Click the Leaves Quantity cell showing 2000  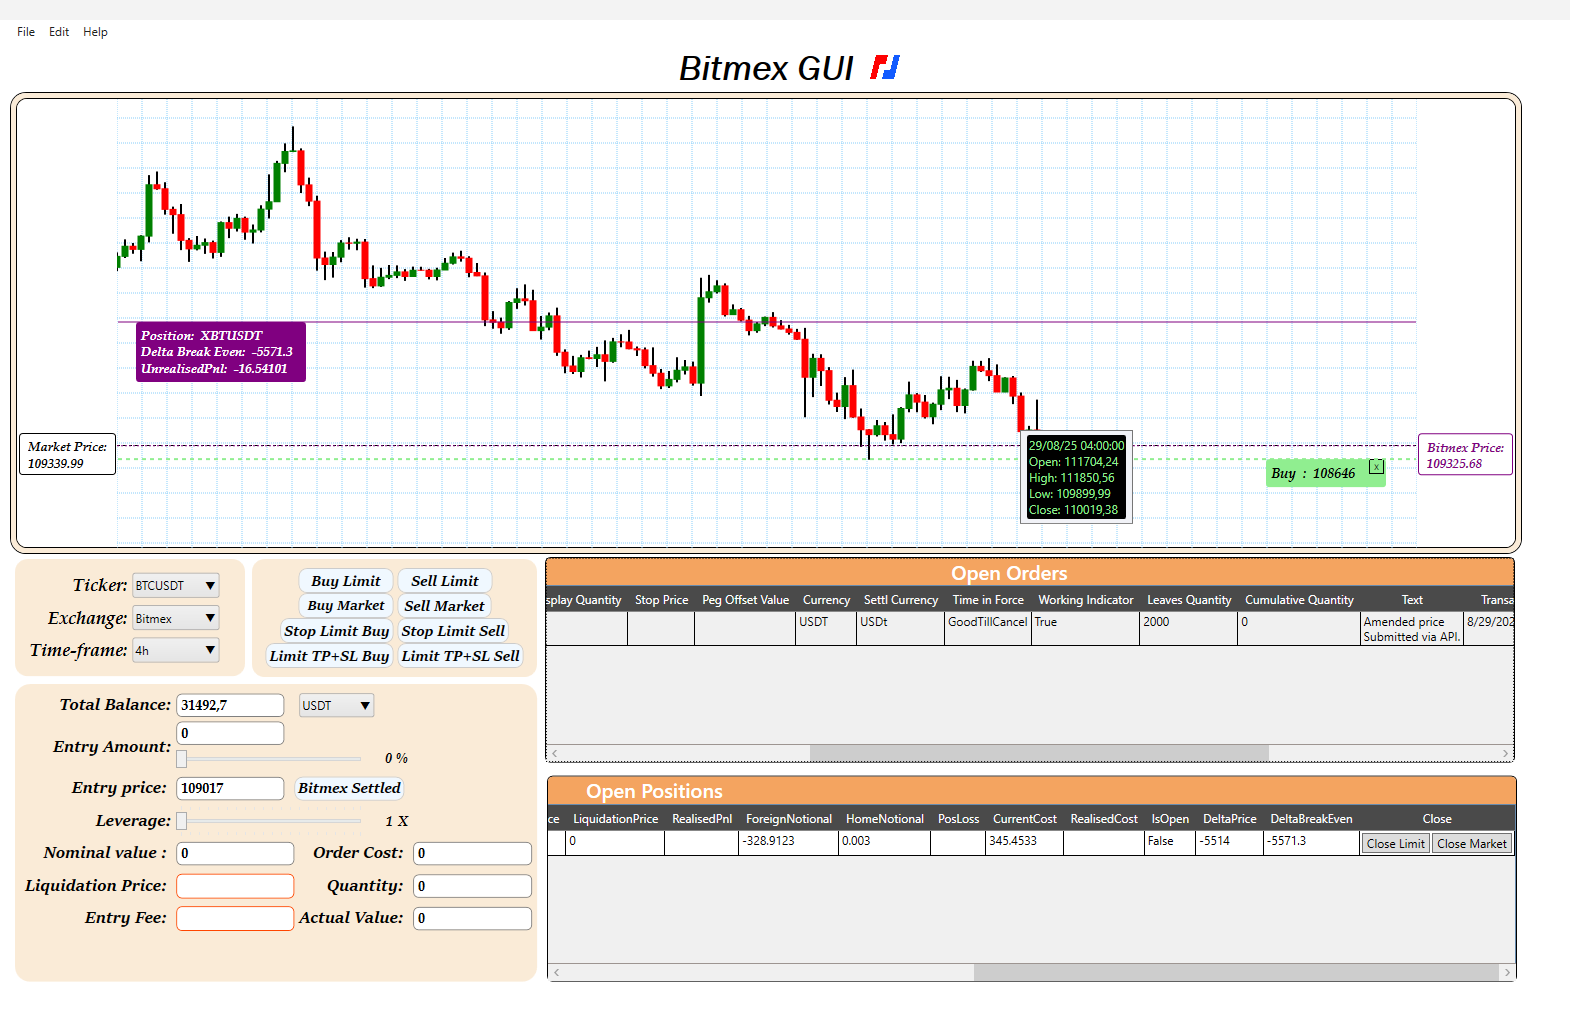pos(1189,628)
